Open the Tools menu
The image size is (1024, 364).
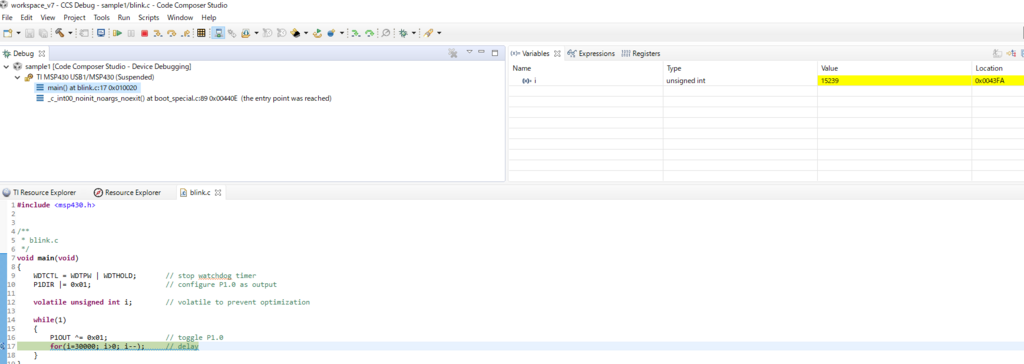(x=101, y=18)
